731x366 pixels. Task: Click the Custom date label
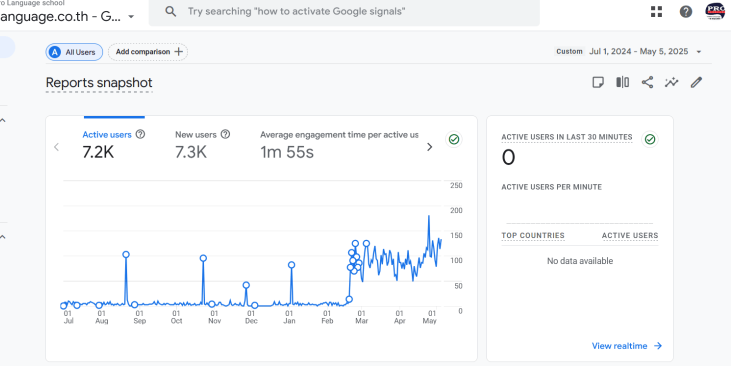pyautogui.click(x=569, y=52)
